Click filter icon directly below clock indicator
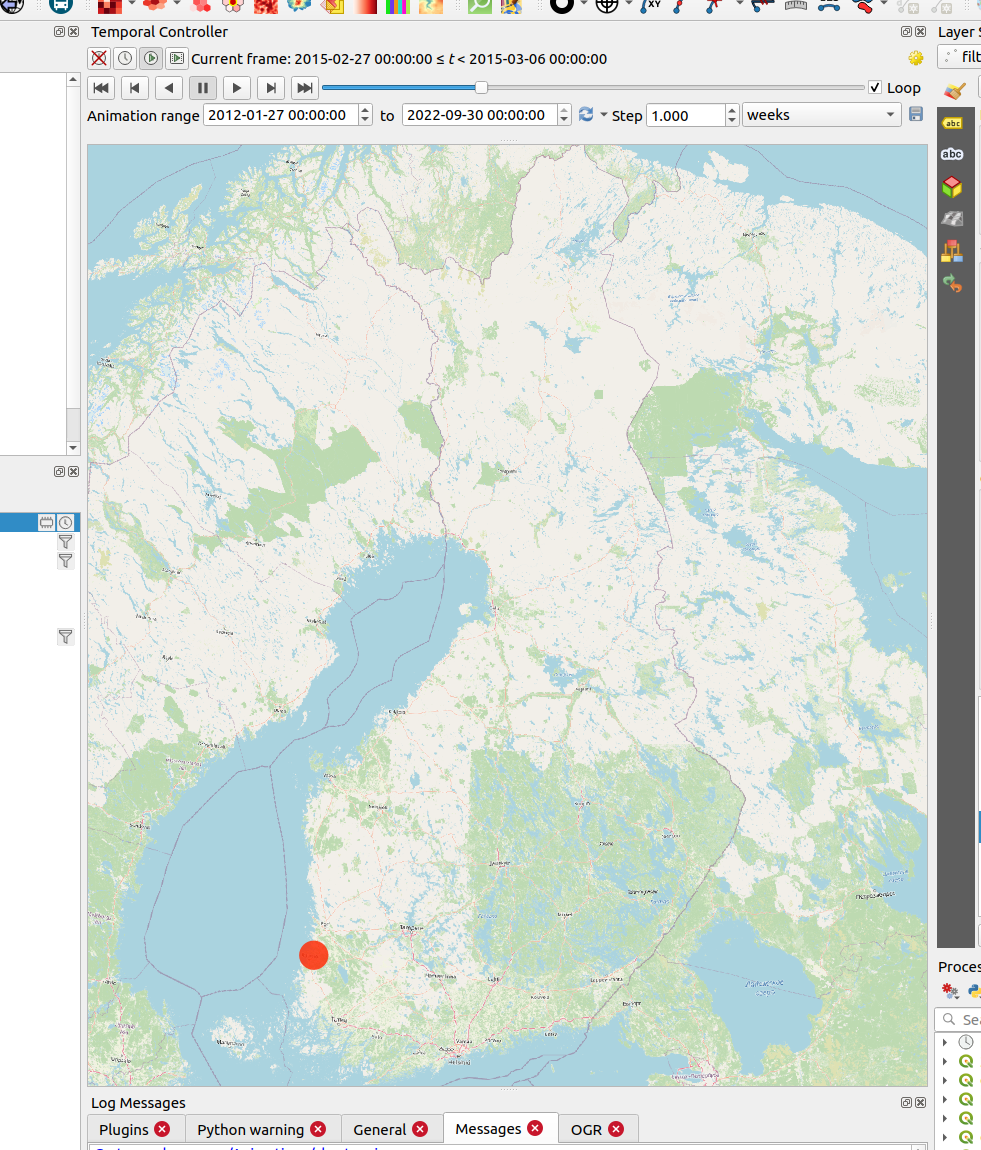The height and width of the screenshot is (1150, 981). 65,542
